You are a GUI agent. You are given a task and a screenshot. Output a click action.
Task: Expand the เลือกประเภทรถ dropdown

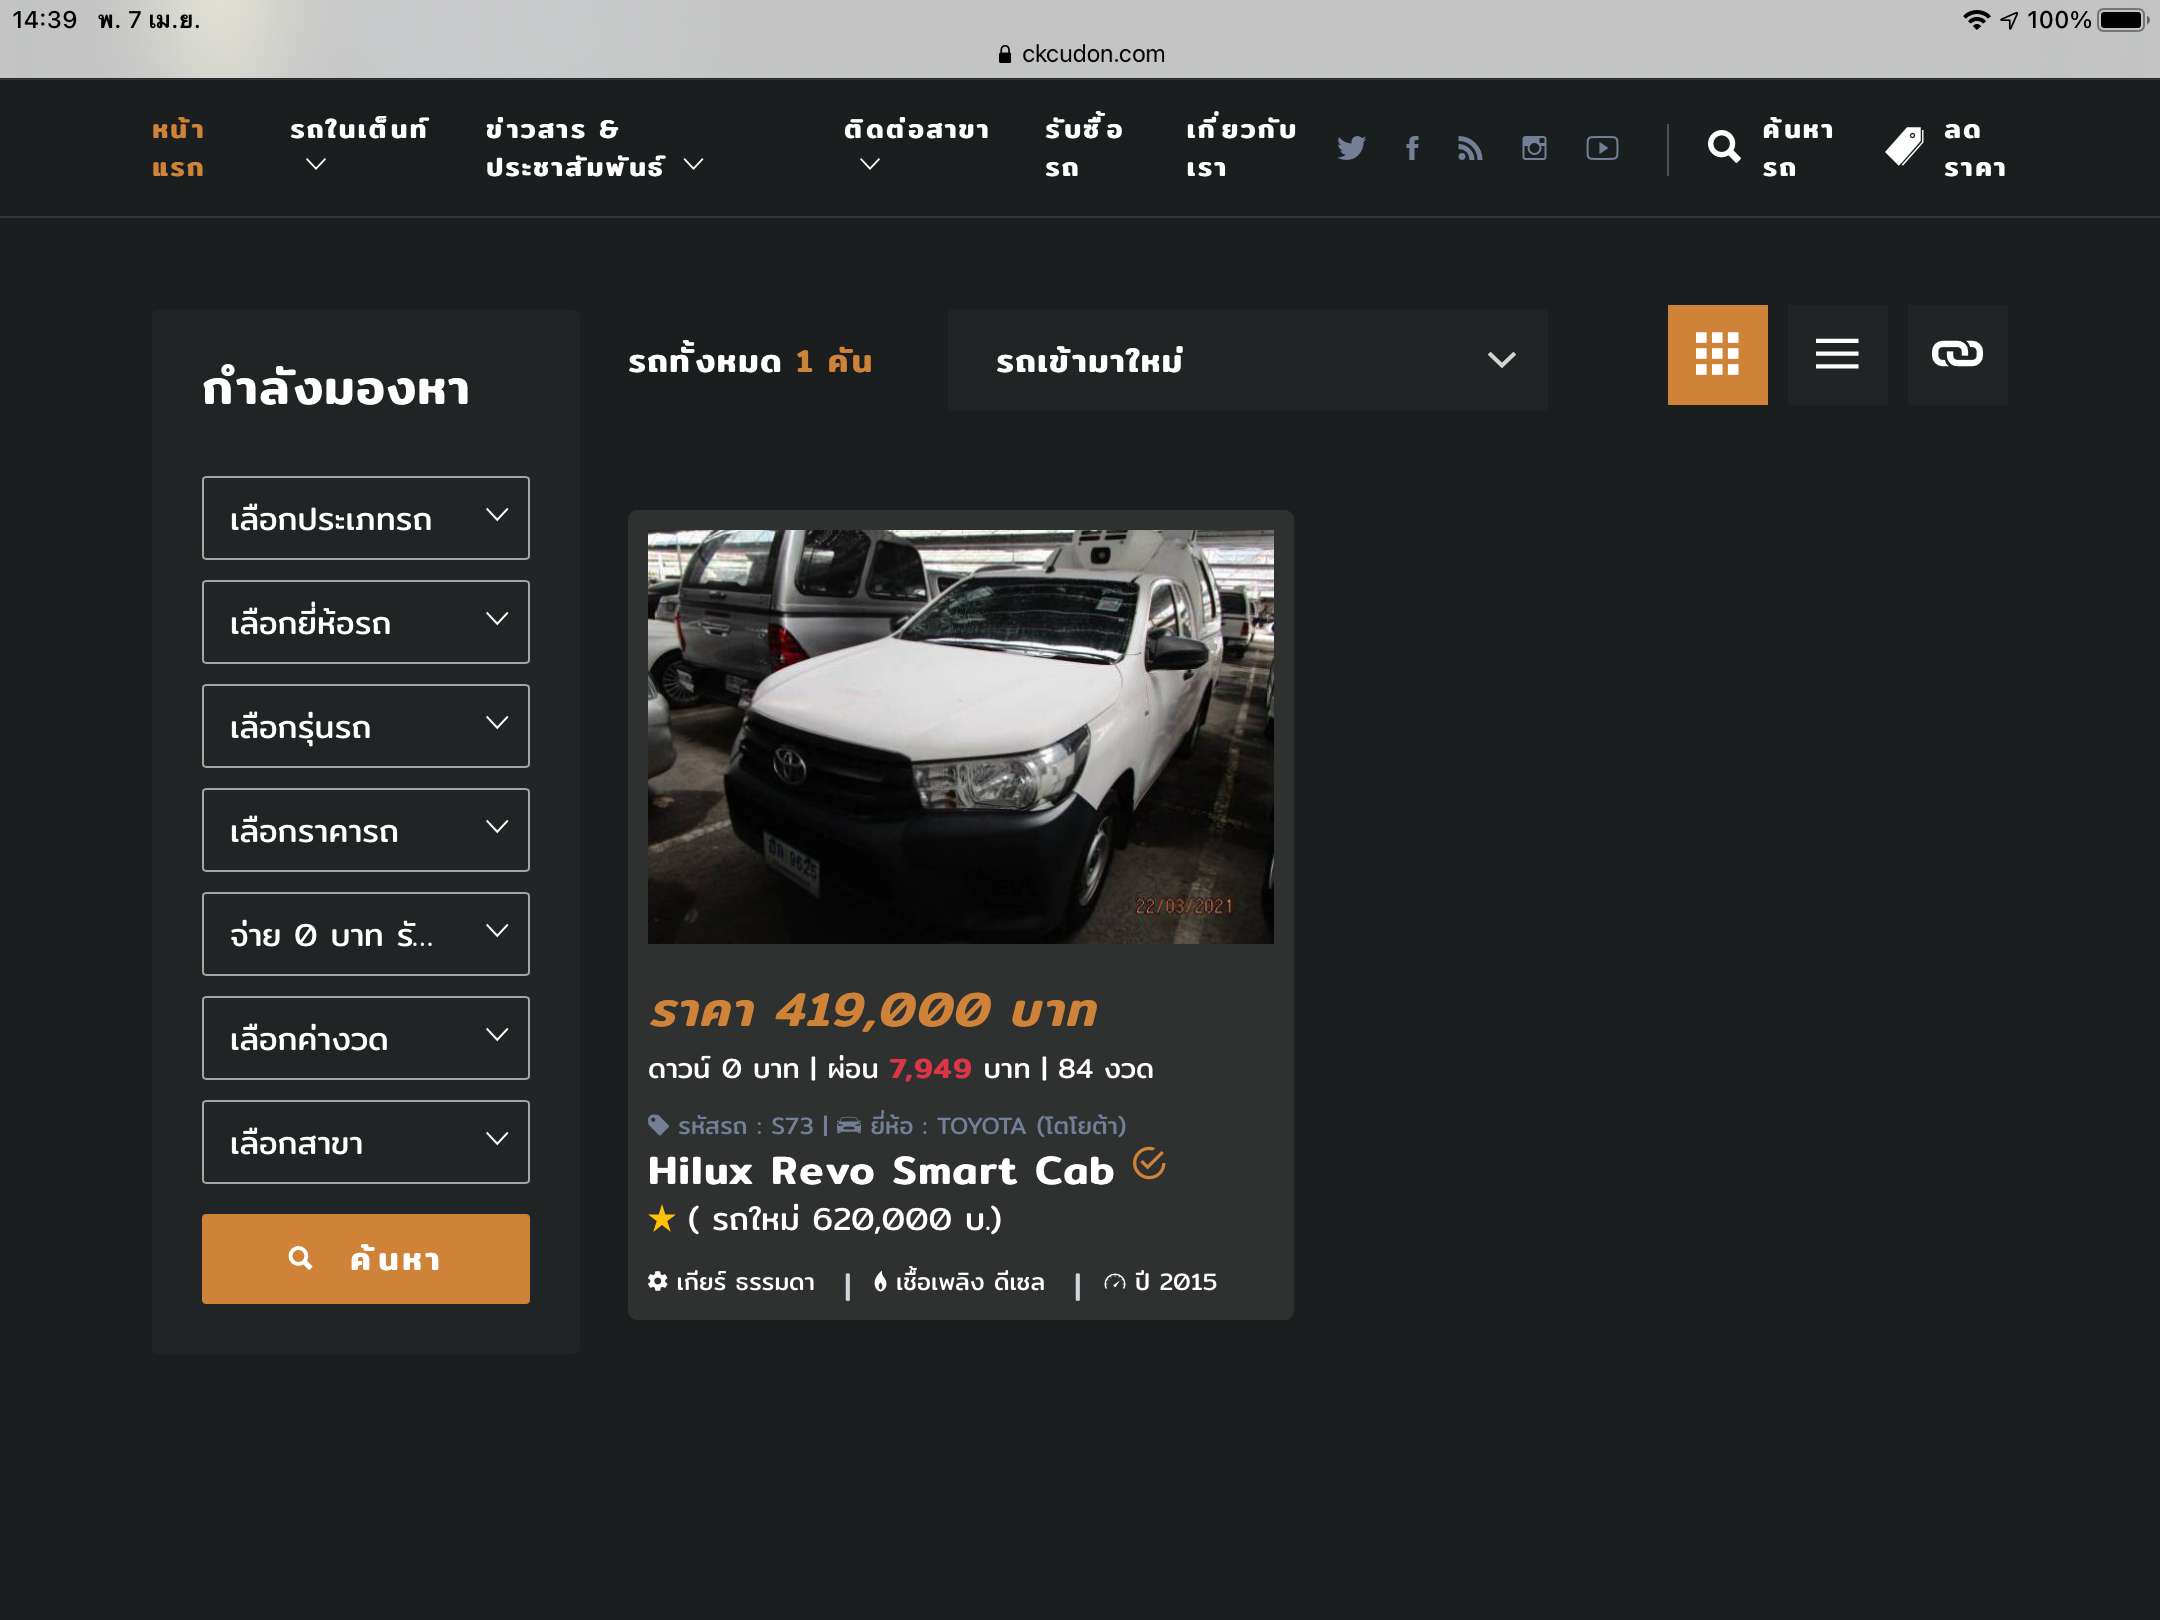pyautogui.click(x=365, y=518)
